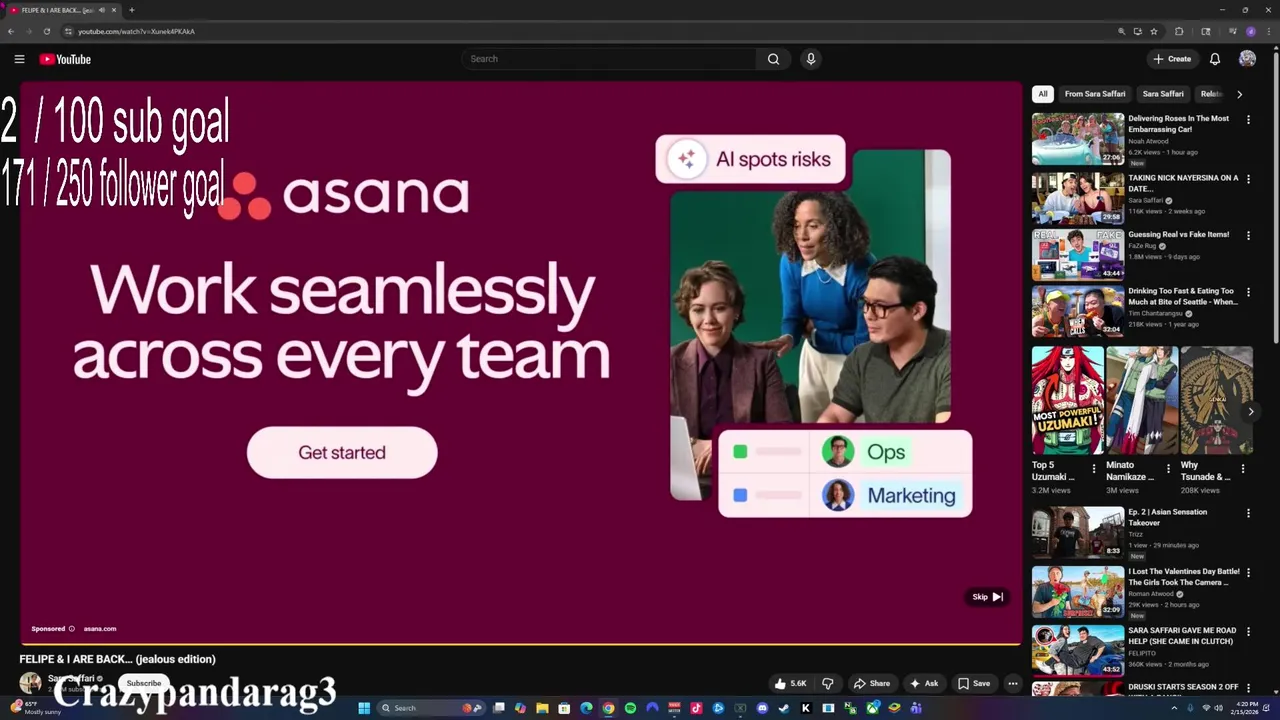Bookmark this page with the star

click(x=1154, y=31)
